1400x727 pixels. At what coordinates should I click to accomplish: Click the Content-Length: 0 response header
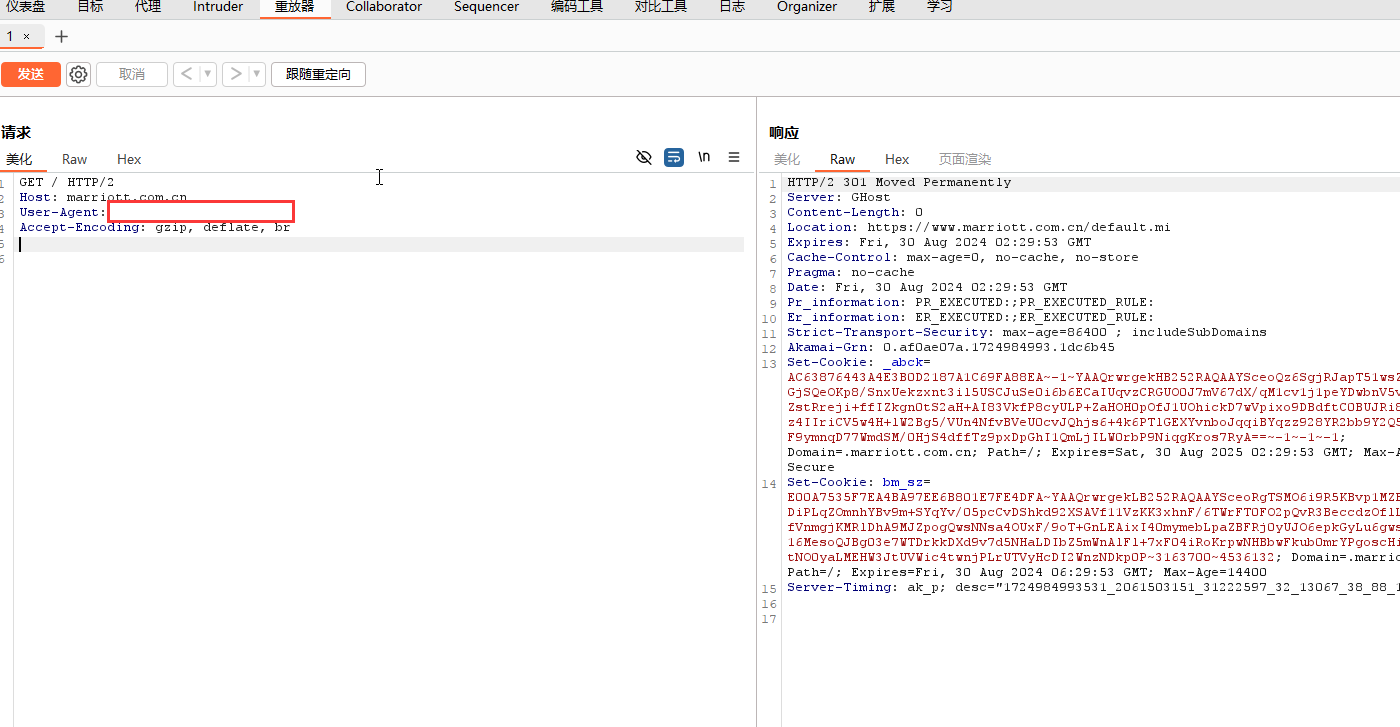click(x=855, y=212)
